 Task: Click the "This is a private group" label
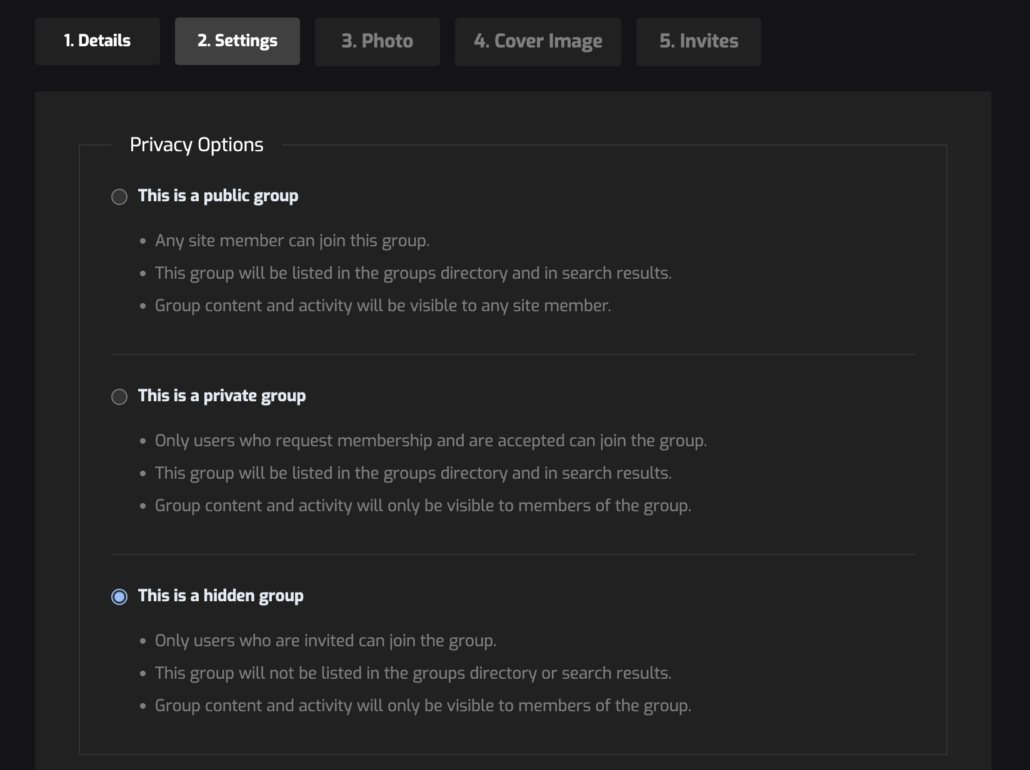pos(222,396)
